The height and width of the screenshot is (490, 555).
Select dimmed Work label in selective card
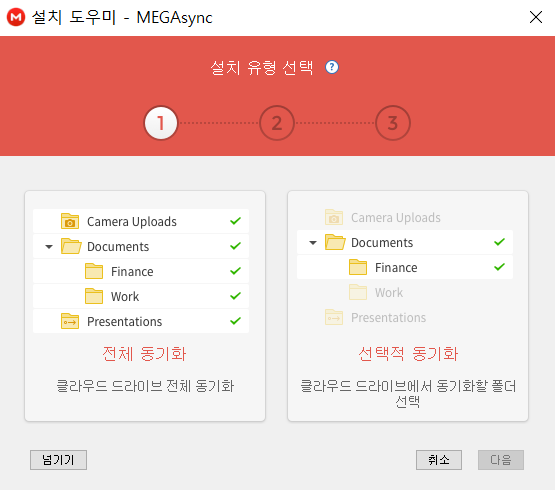point(389,292)
